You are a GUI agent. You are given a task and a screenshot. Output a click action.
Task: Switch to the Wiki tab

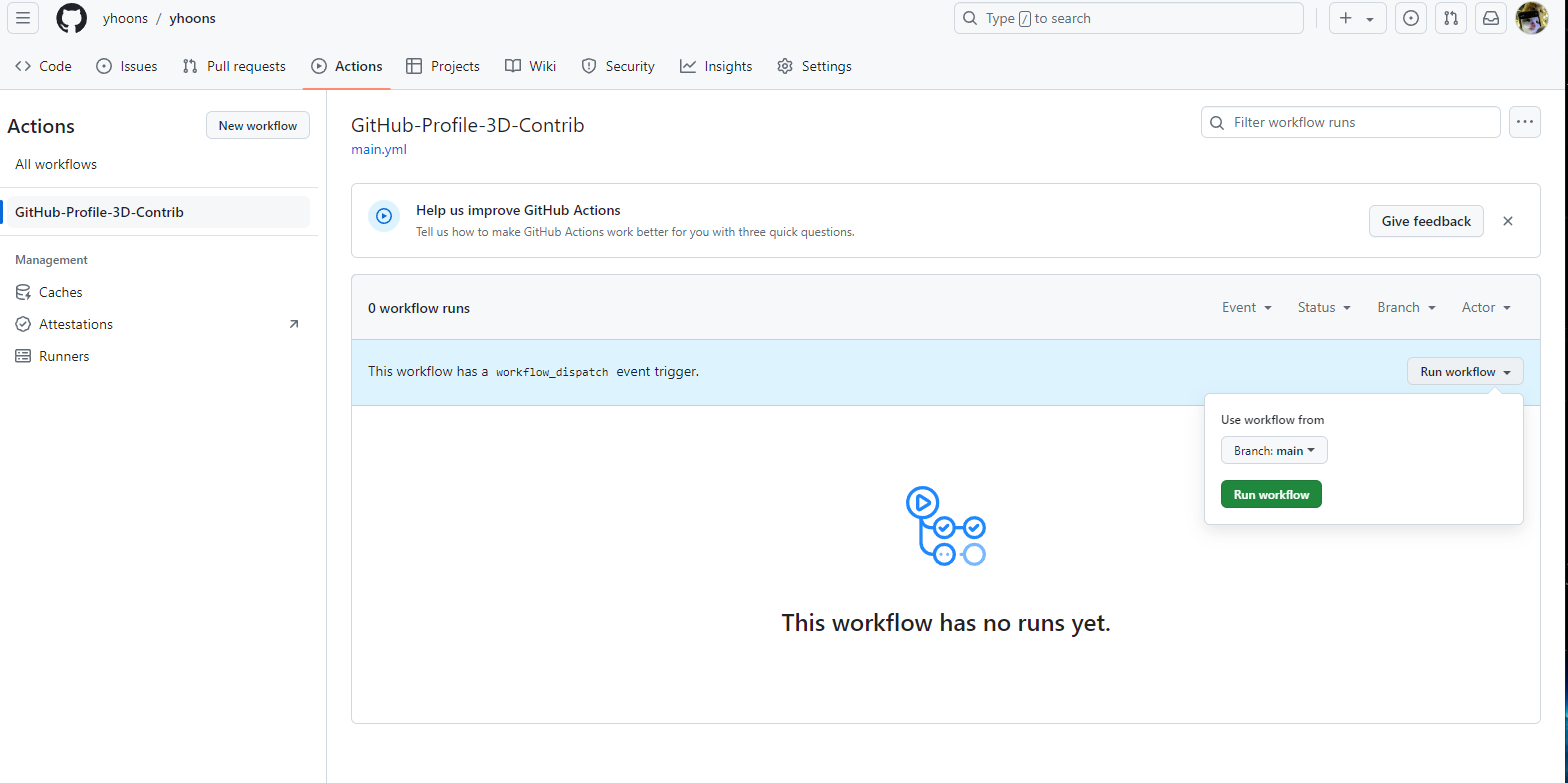pos(531,66)
